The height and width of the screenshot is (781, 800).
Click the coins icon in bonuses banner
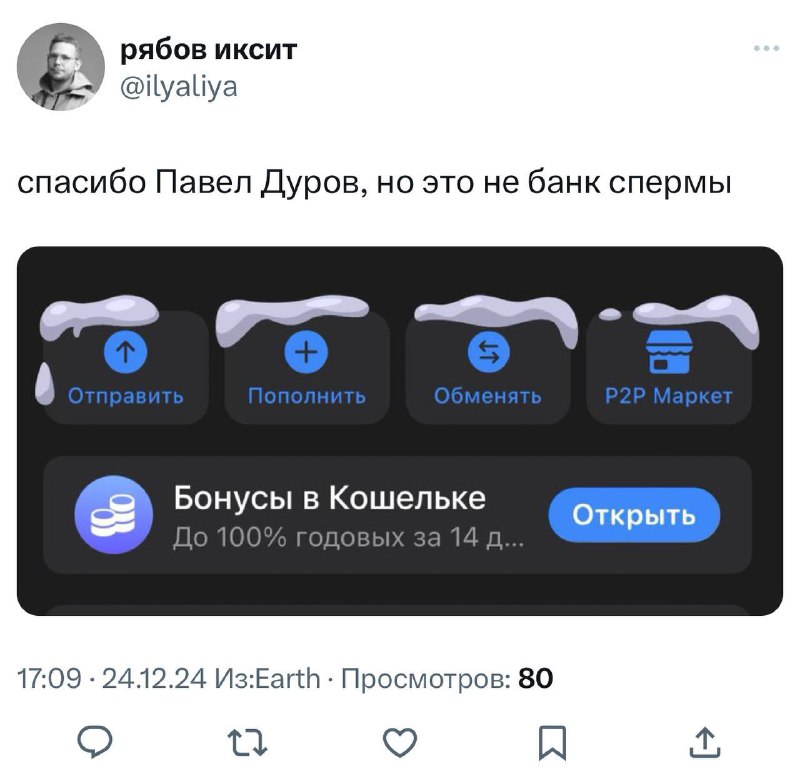pyautogui.click(x=113, y=515)
